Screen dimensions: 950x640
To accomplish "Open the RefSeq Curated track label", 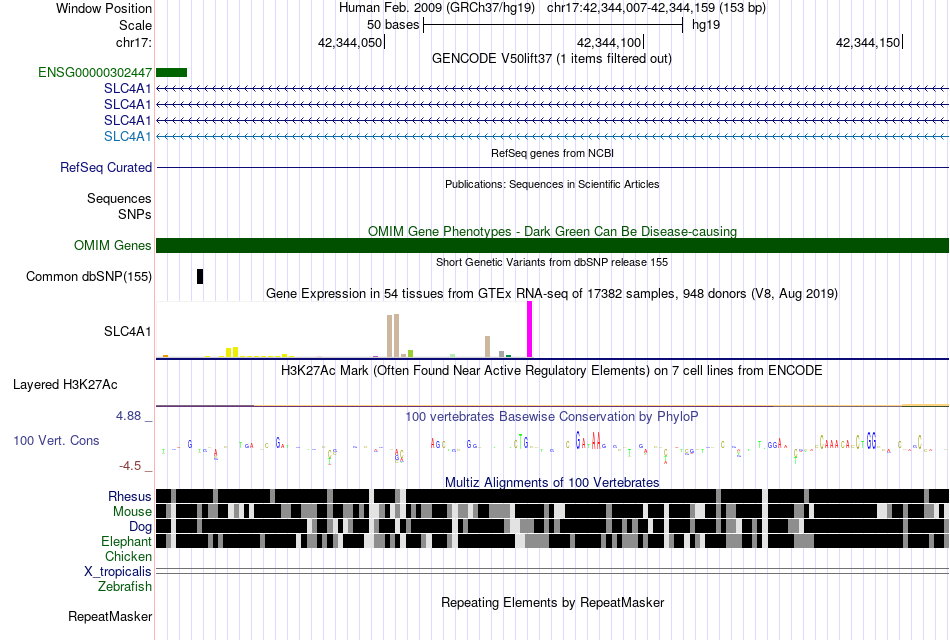I will (106, 167).
